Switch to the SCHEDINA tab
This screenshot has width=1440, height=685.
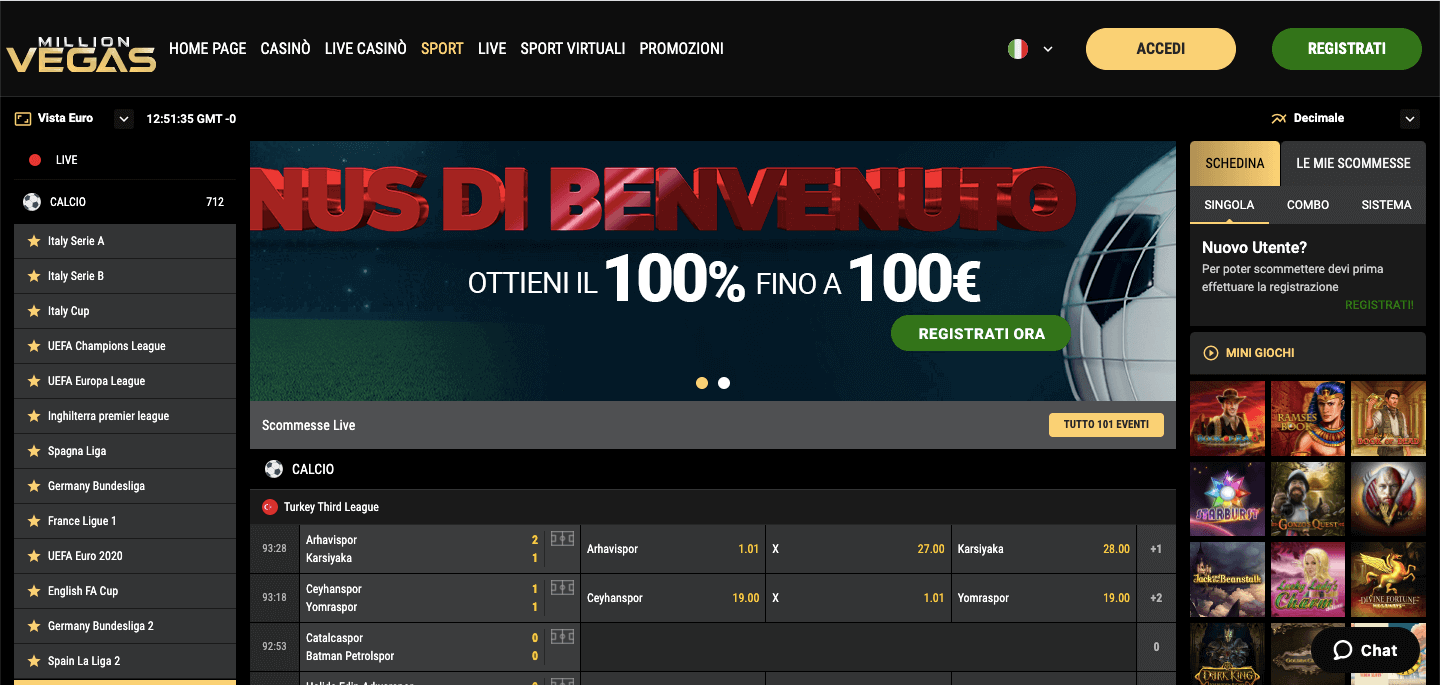pyautogui.click(x=1235, y=163)
